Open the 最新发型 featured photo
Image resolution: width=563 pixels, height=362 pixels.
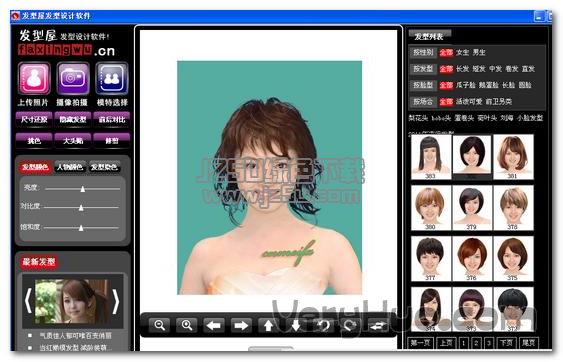point(72,301)
